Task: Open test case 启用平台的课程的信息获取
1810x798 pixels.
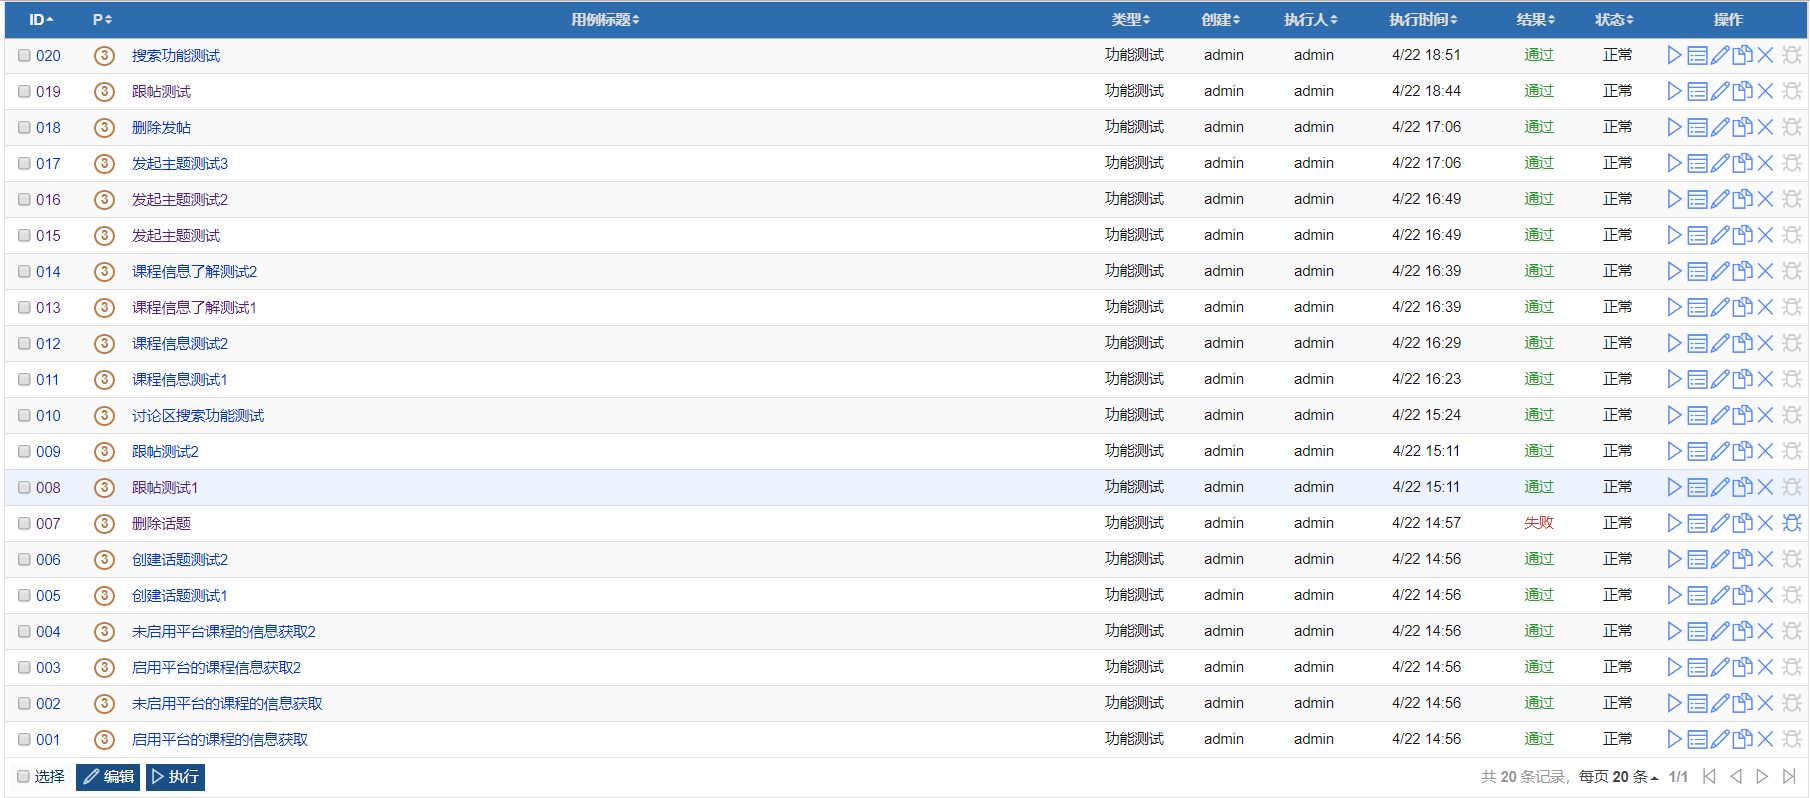Action: click(x=220, y=740)
